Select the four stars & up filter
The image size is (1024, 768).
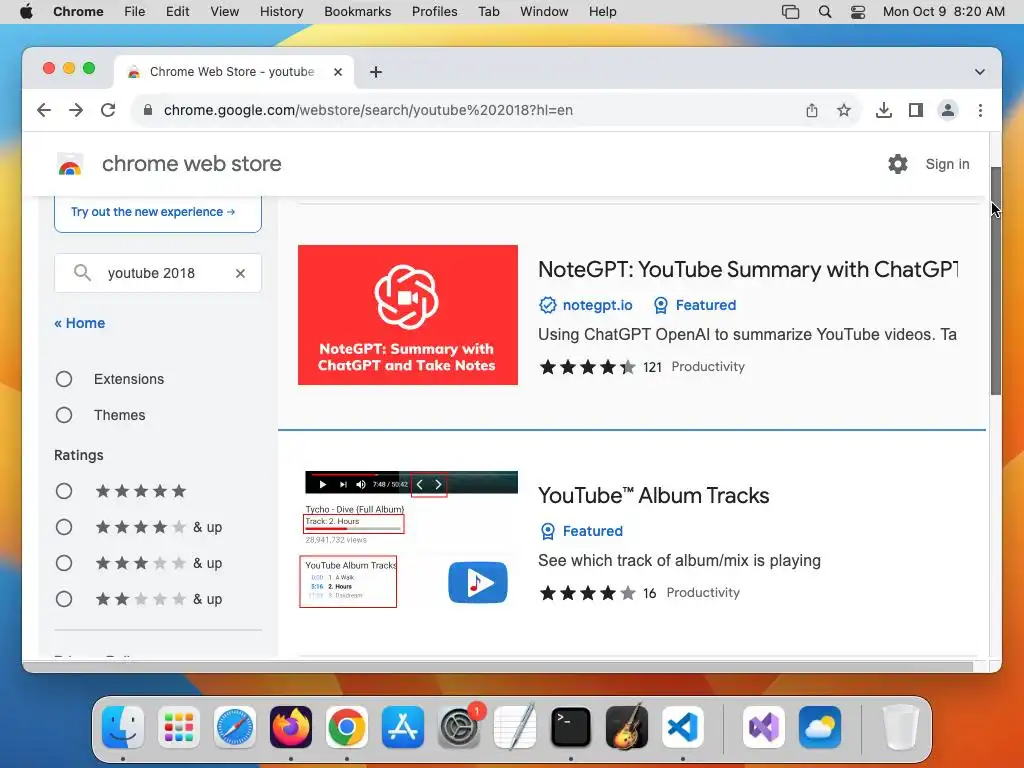pyautogui.click(x=64, y=527)
